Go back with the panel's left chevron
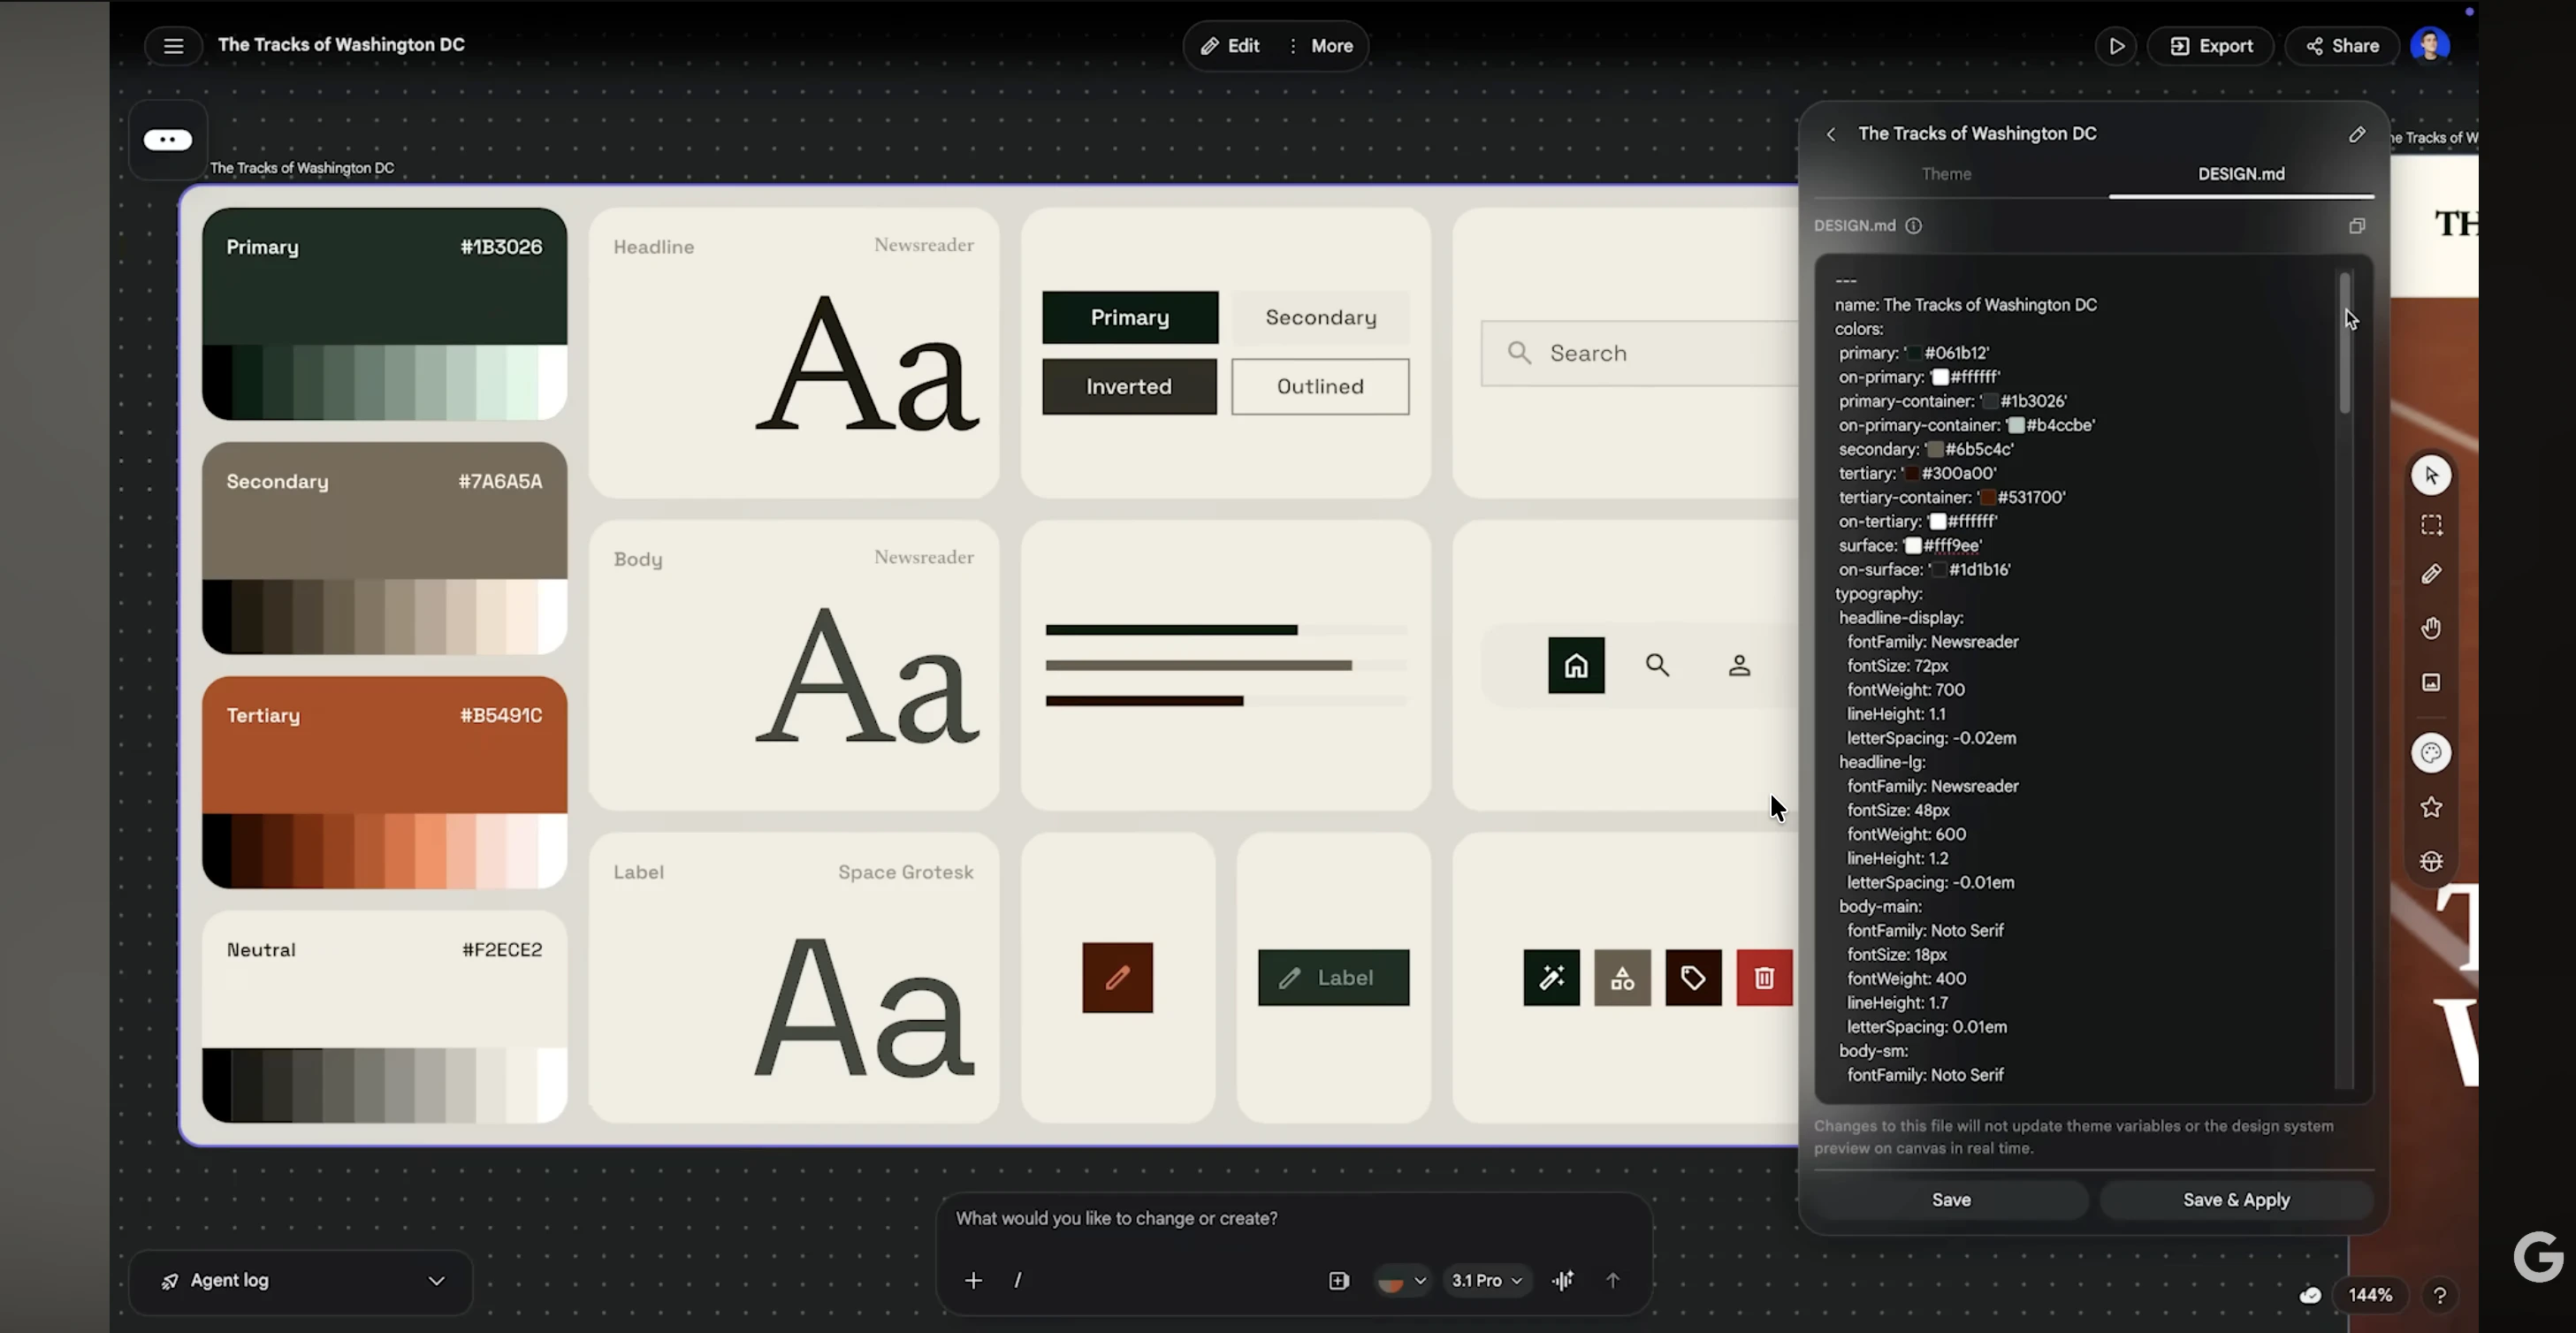The image size is (2576, 1333). tap(1831, 134)
